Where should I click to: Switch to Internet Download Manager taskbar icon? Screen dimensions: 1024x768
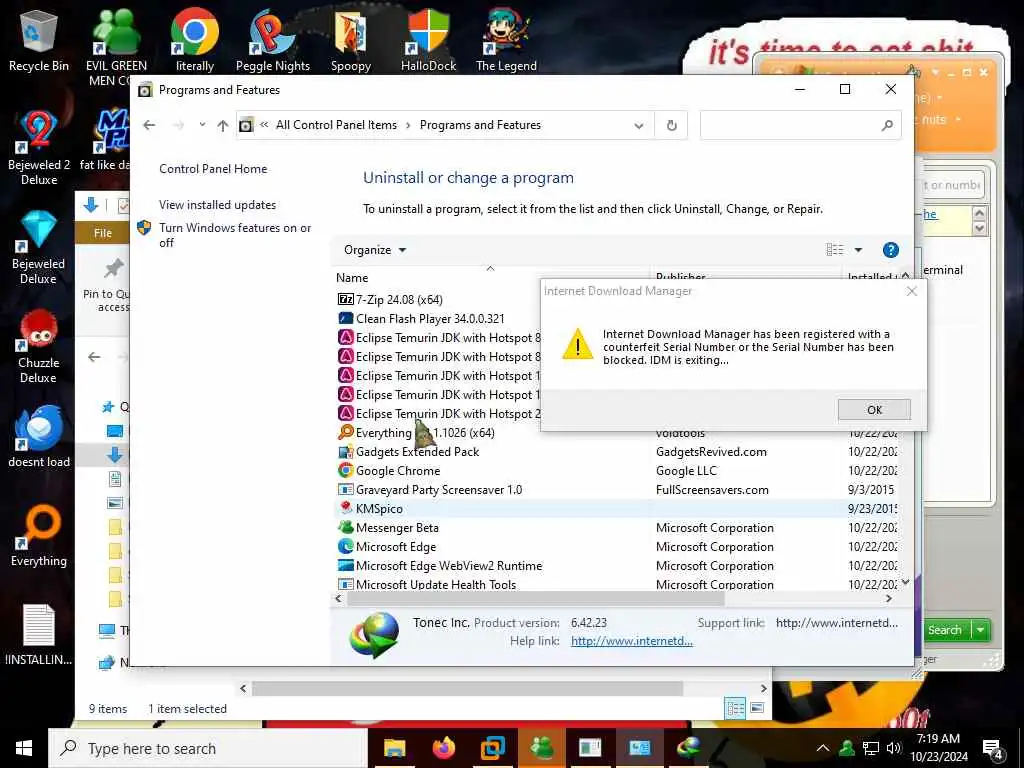pos(688,748)
